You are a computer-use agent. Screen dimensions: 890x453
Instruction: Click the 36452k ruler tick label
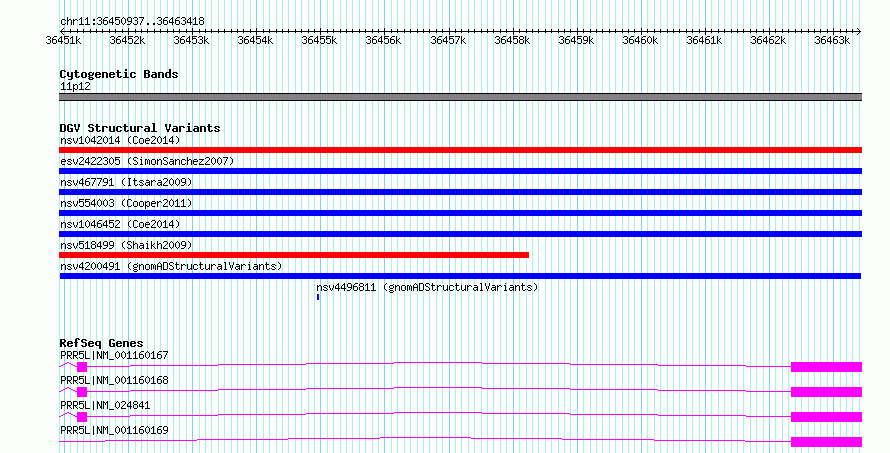[x=128, y=40]
